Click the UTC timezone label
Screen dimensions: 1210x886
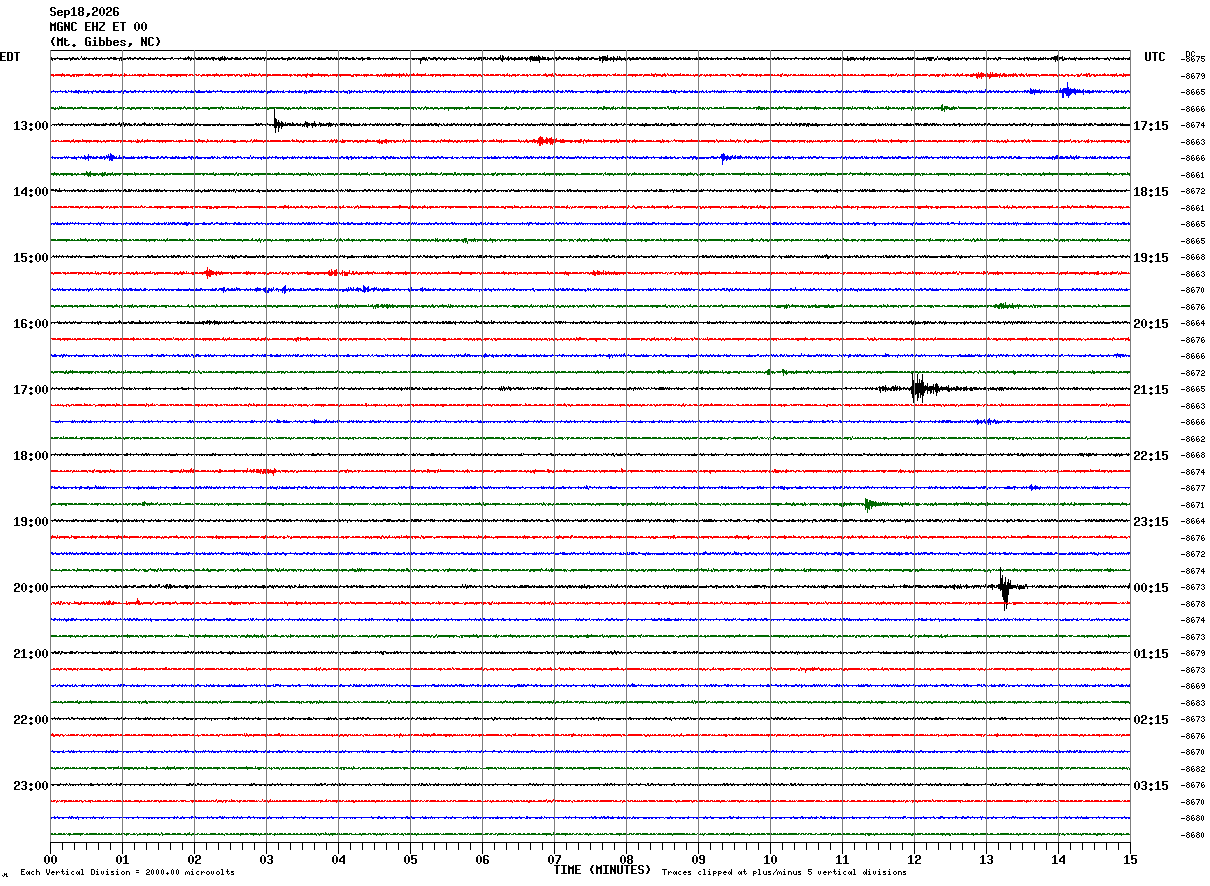click(x=1155, y=57)
